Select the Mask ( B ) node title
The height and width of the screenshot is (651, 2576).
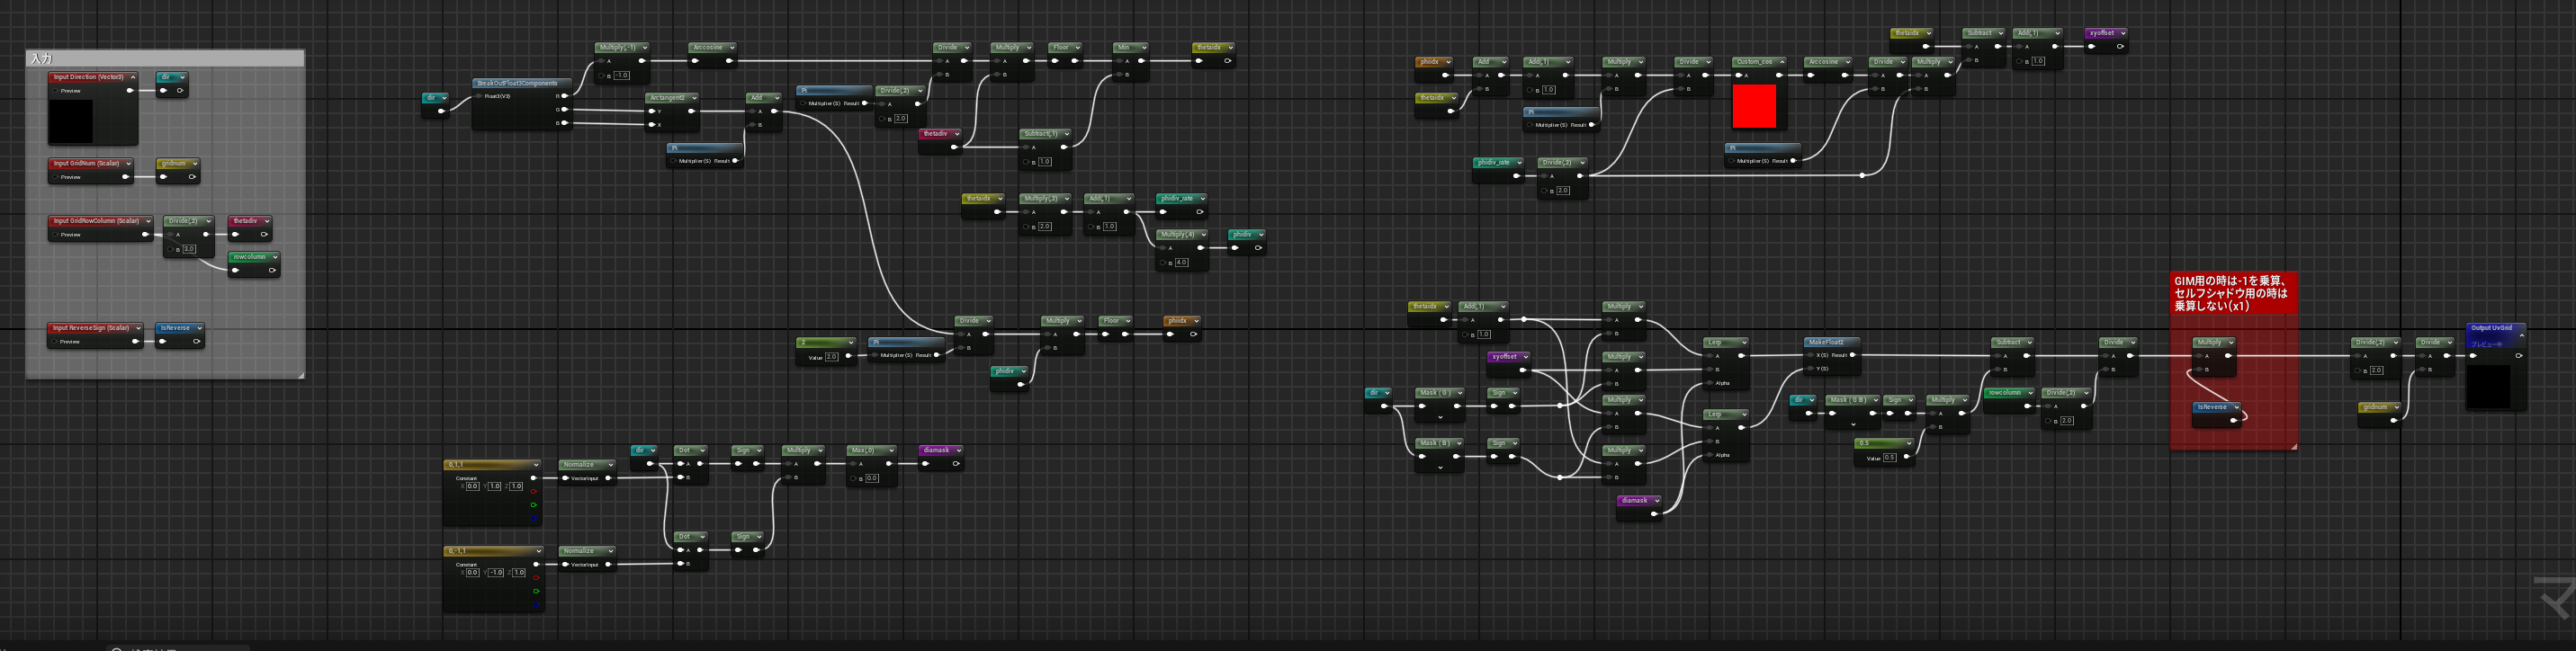[1434, 443]
